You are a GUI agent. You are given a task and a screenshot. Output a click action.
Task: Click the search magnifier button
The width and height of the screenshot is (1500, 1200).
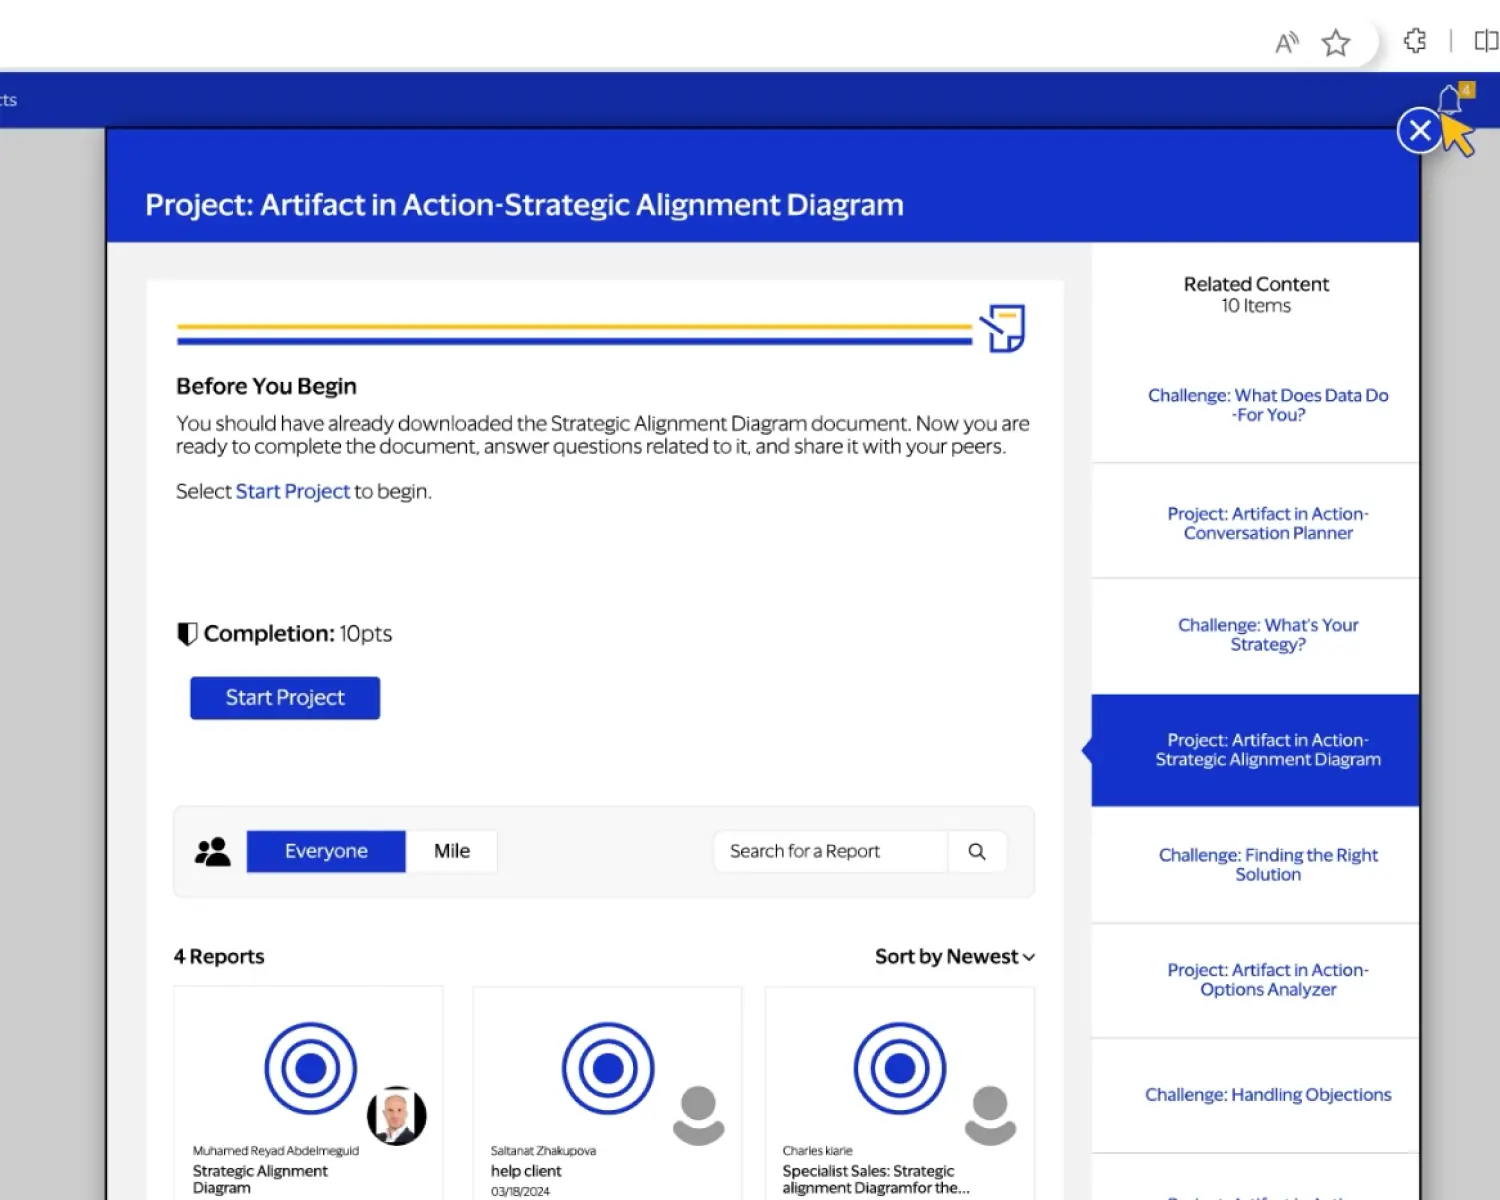[x=977, y=851]
